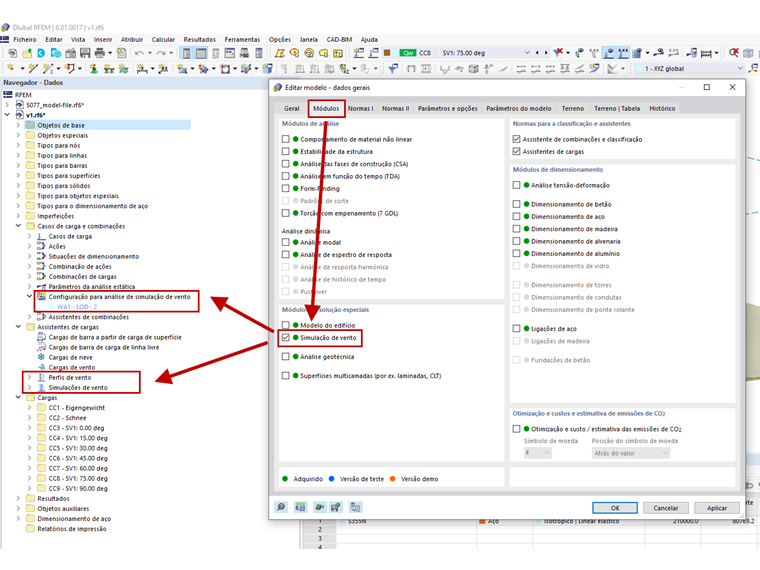760x570 pixels.
Task: Click the yellow parallelogram surface icon
Action: point(280,53)
